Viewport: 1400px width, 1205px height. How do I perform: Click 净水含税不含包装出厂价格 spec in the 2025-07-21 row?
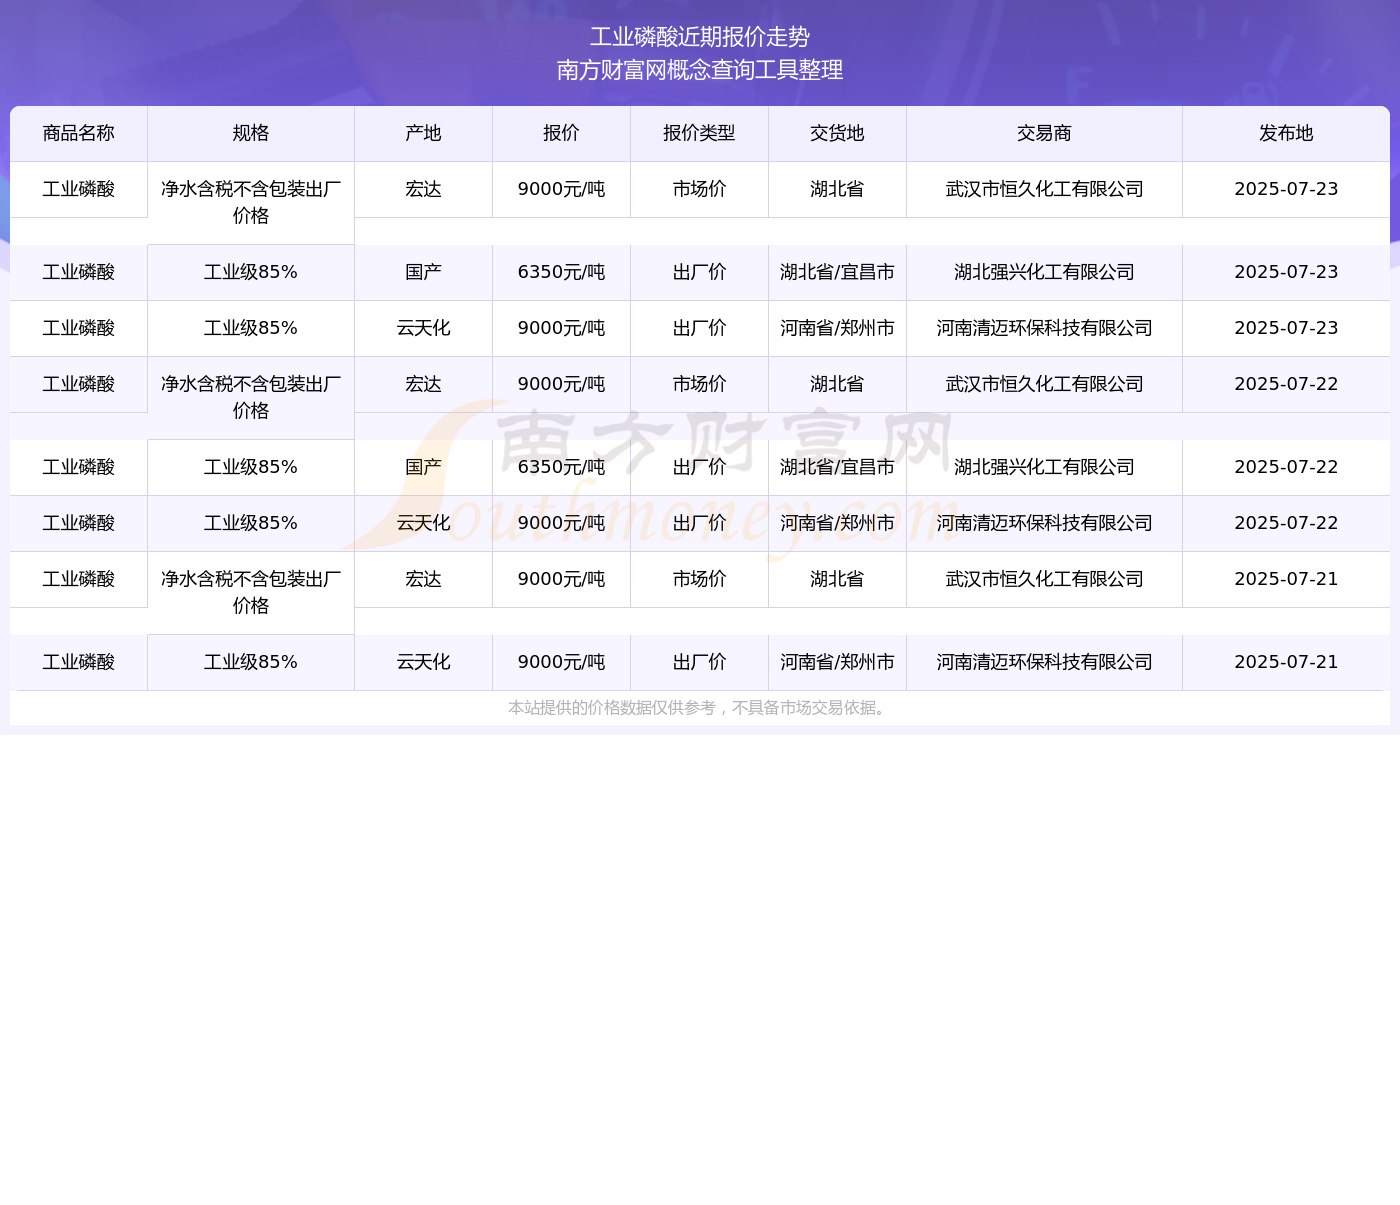coord(251,592)
